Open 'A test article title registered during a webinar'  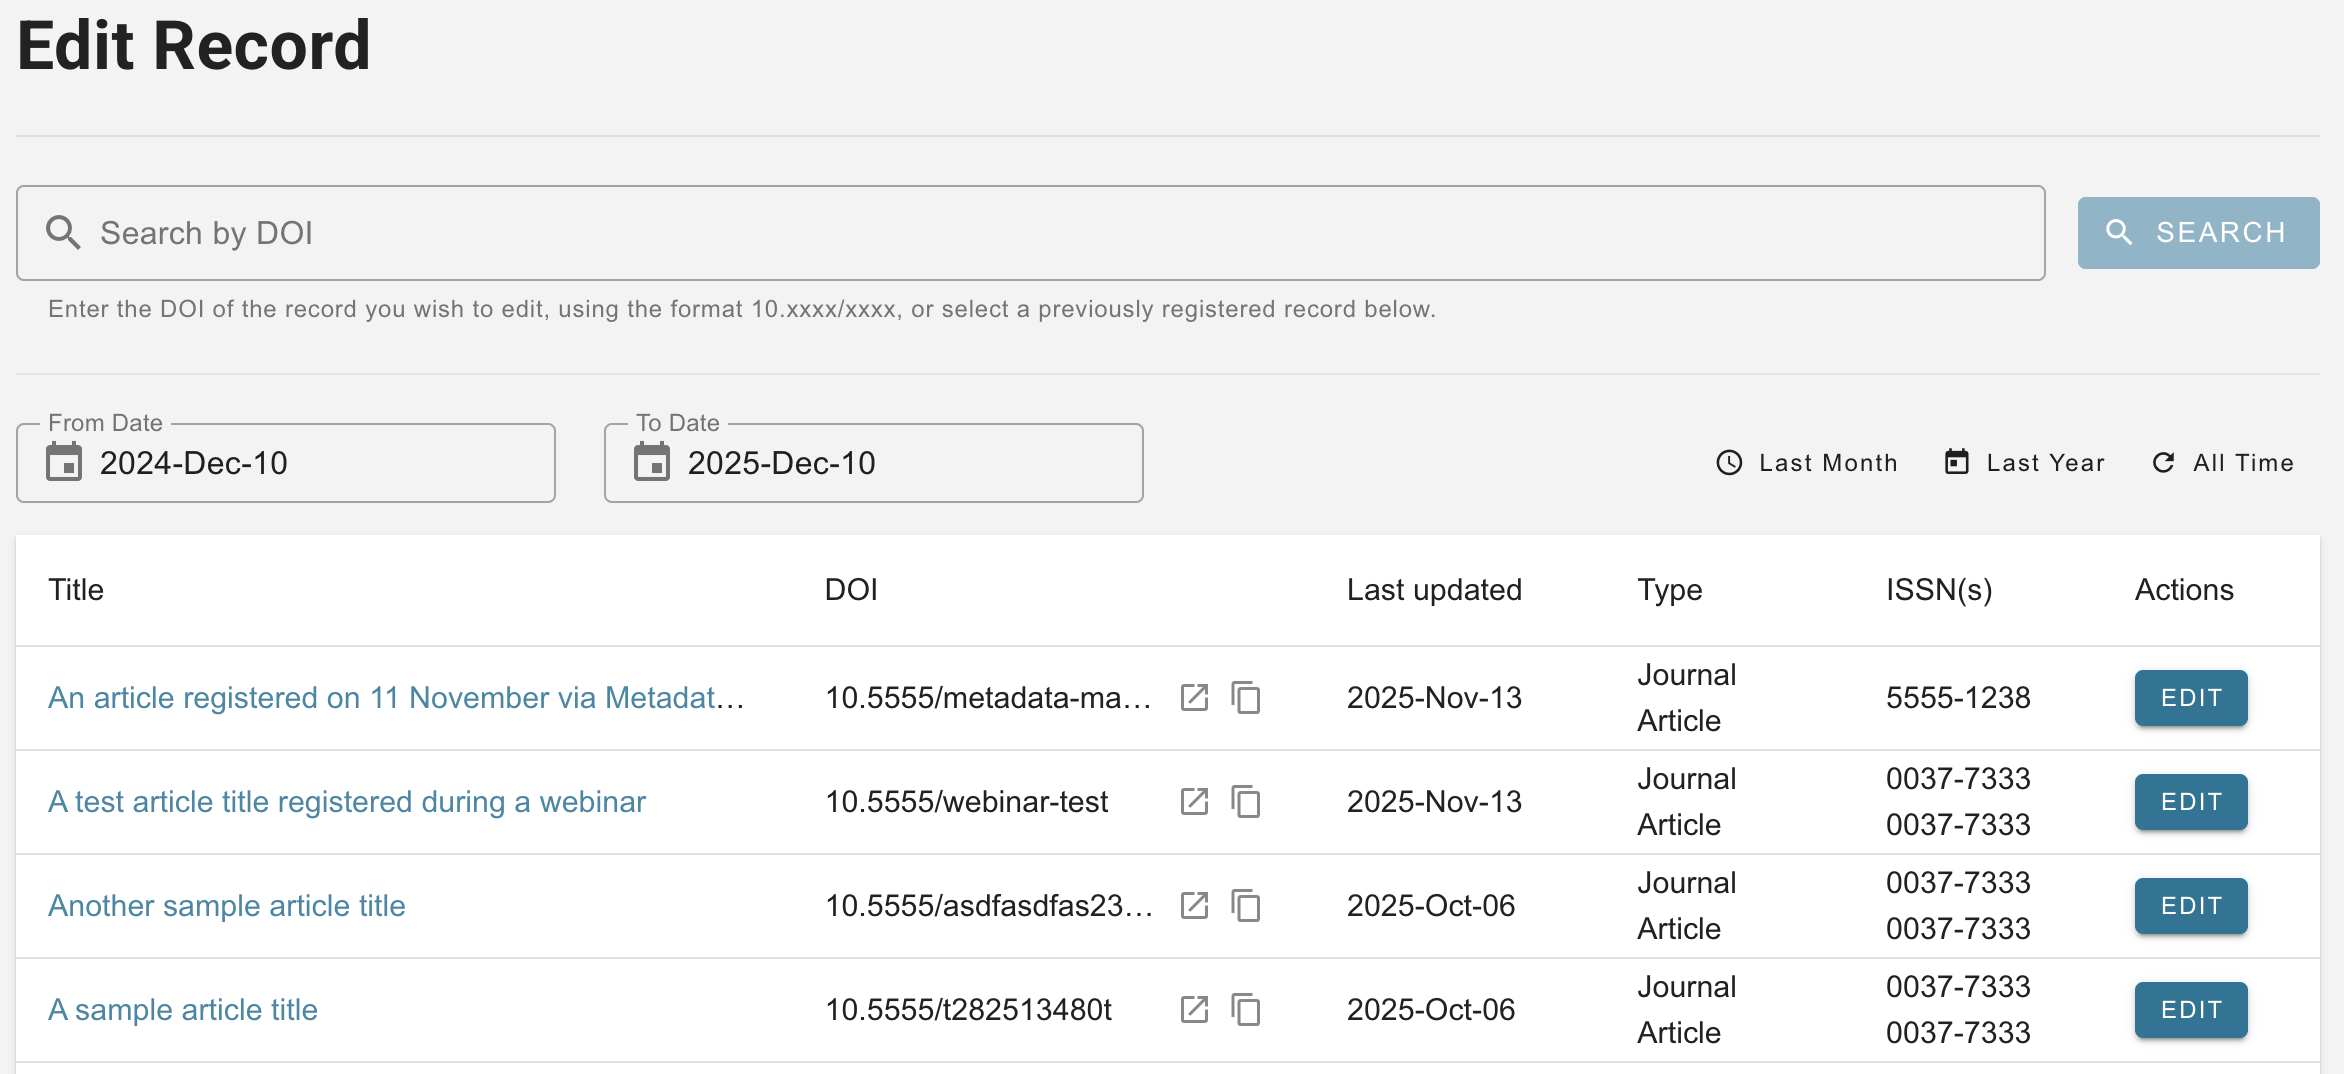pos(347,801)
